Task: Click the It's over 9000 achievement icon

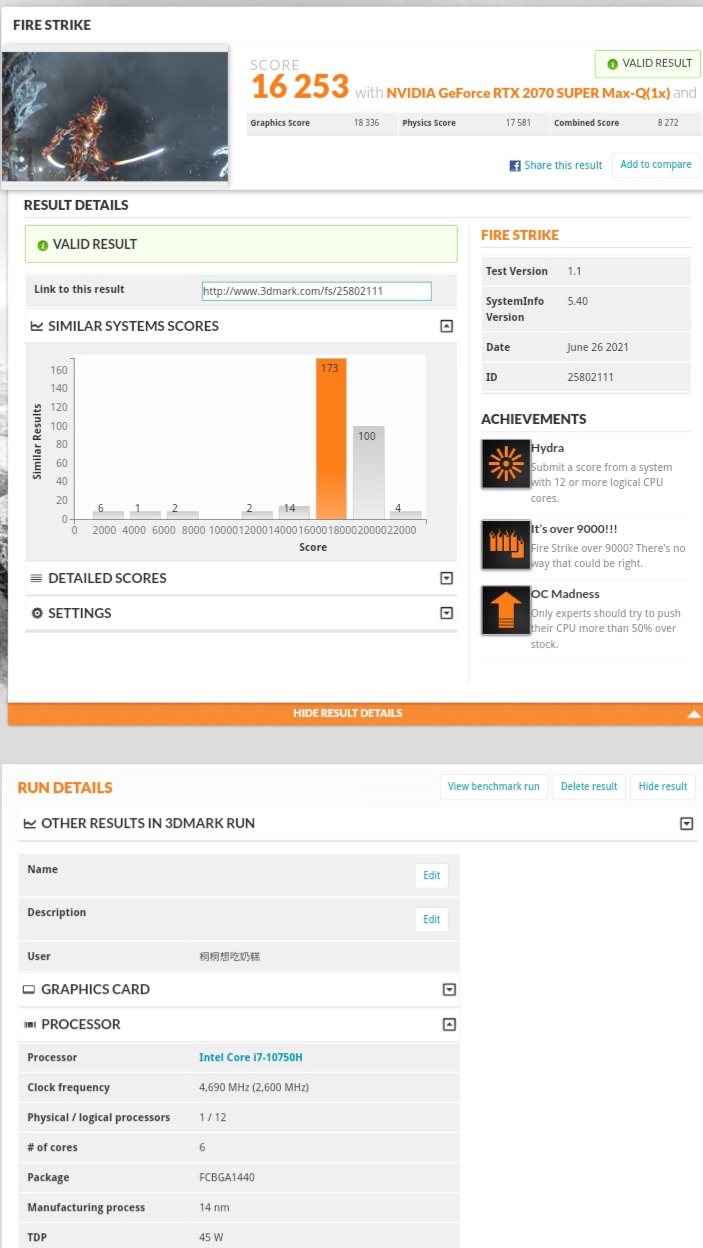Action: pos(505,545)
